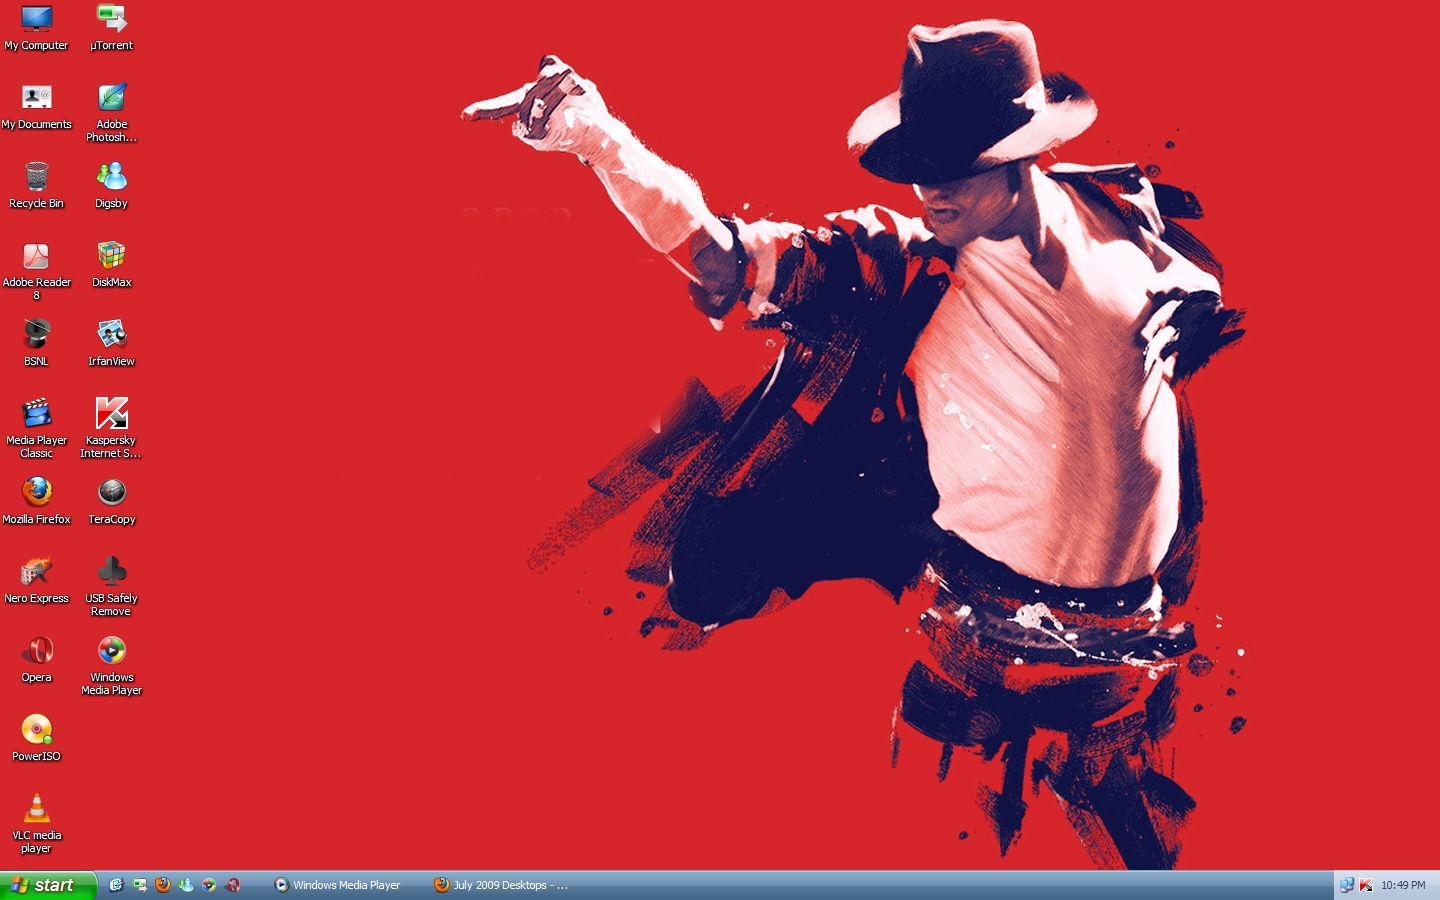Select the DiskMax desktop shortcut
Viewport: 1440px width, 900px height.
pos(111,265)
